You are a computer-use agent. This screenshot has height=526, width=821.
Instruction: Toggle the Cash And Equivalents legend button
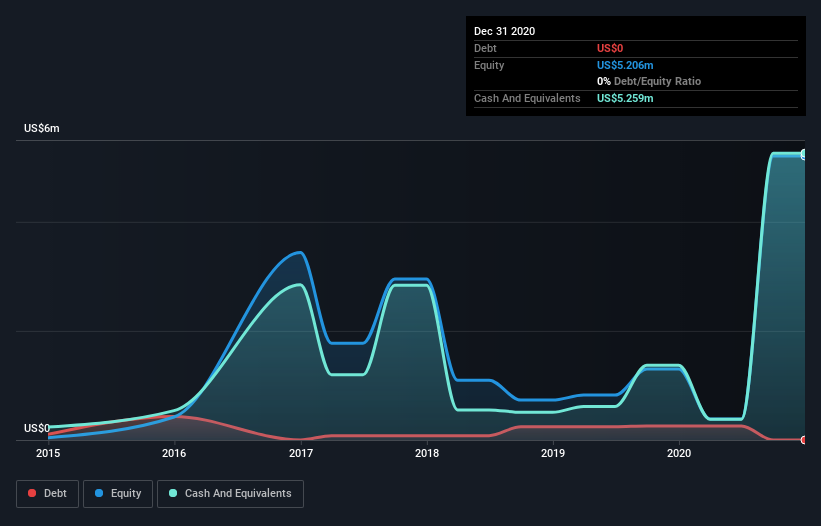click(x=230, y=494)
